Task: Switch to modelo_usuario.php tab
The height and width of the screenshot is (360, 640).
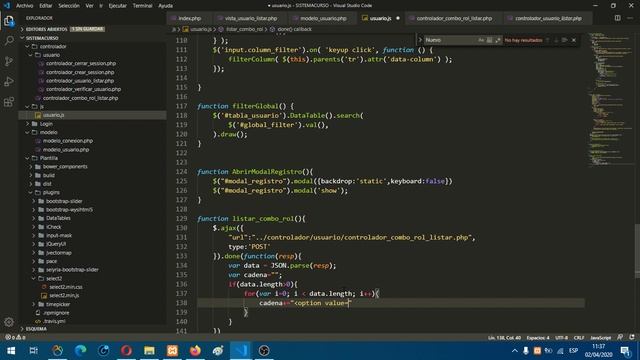Action: click(x=323, y=18)
